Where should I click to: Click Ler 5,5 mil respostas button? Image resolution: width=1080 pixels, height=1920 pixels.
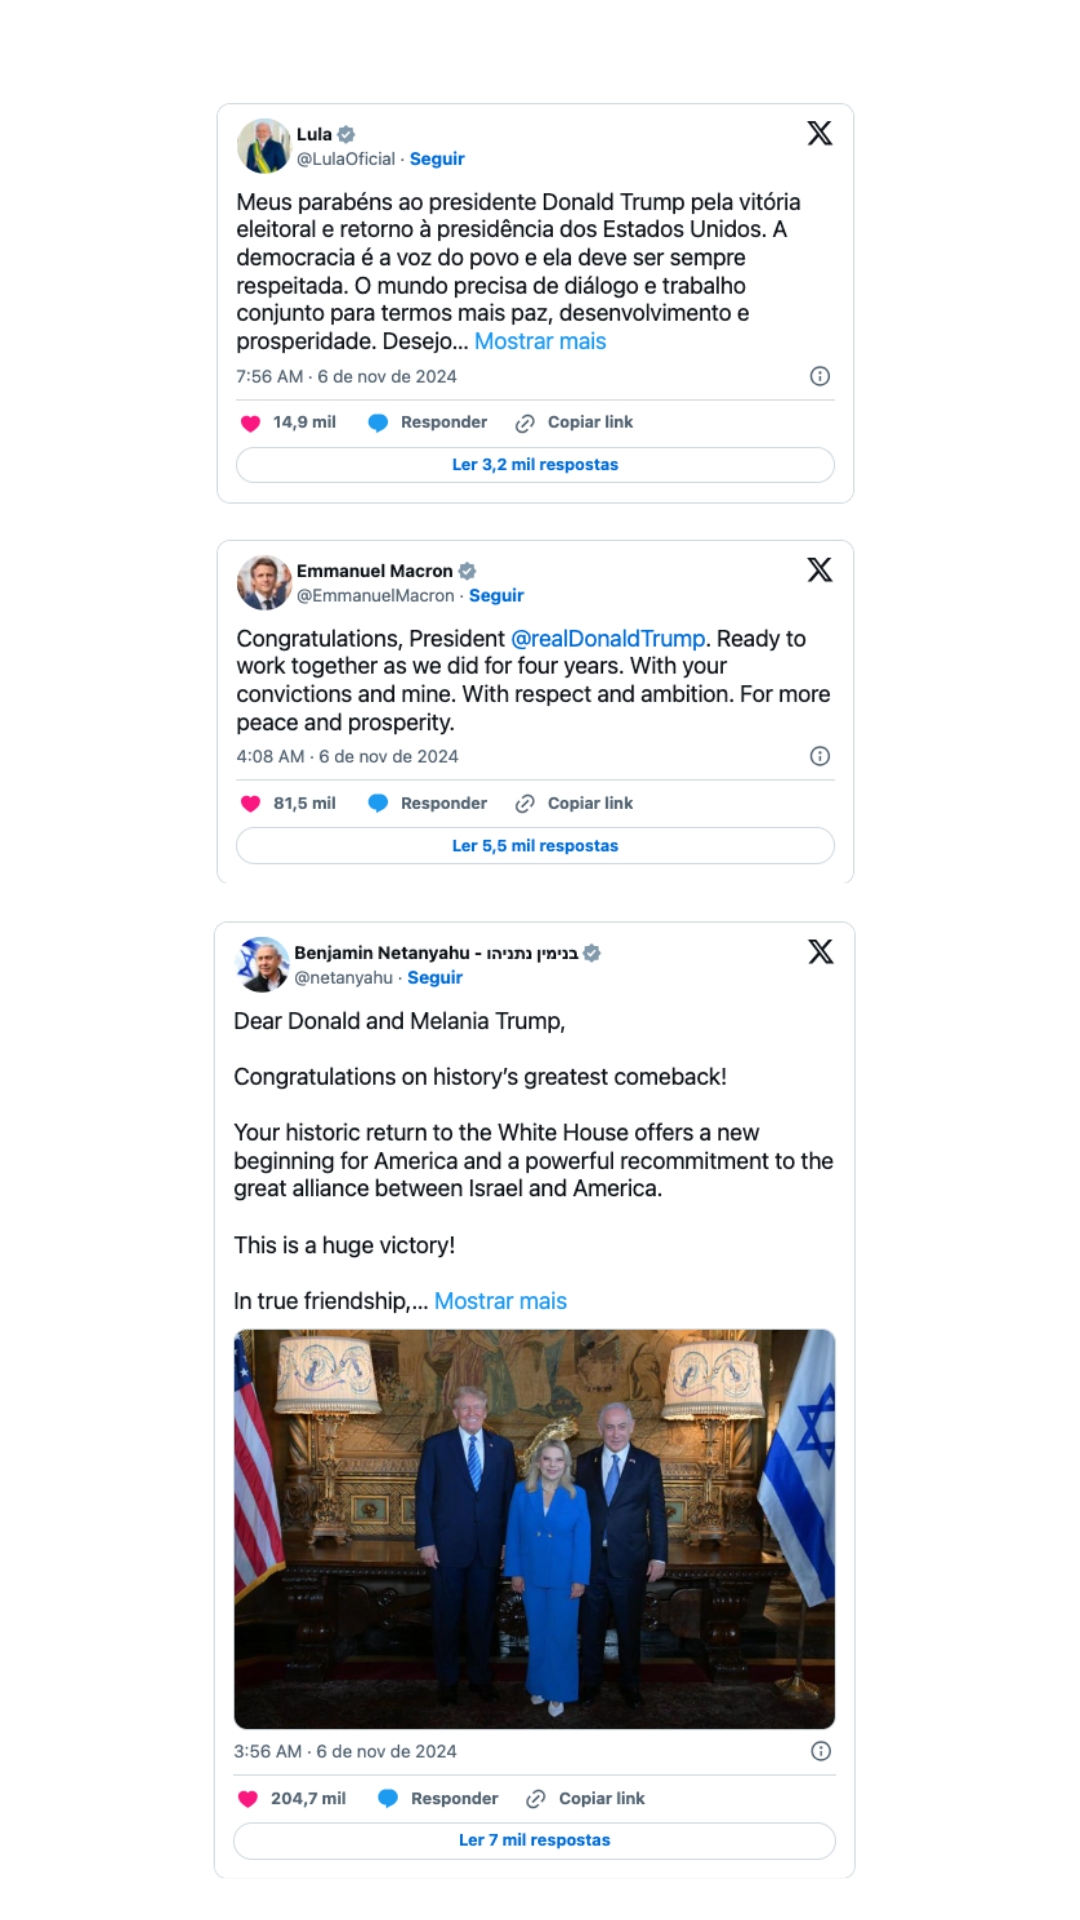(535, 846)
